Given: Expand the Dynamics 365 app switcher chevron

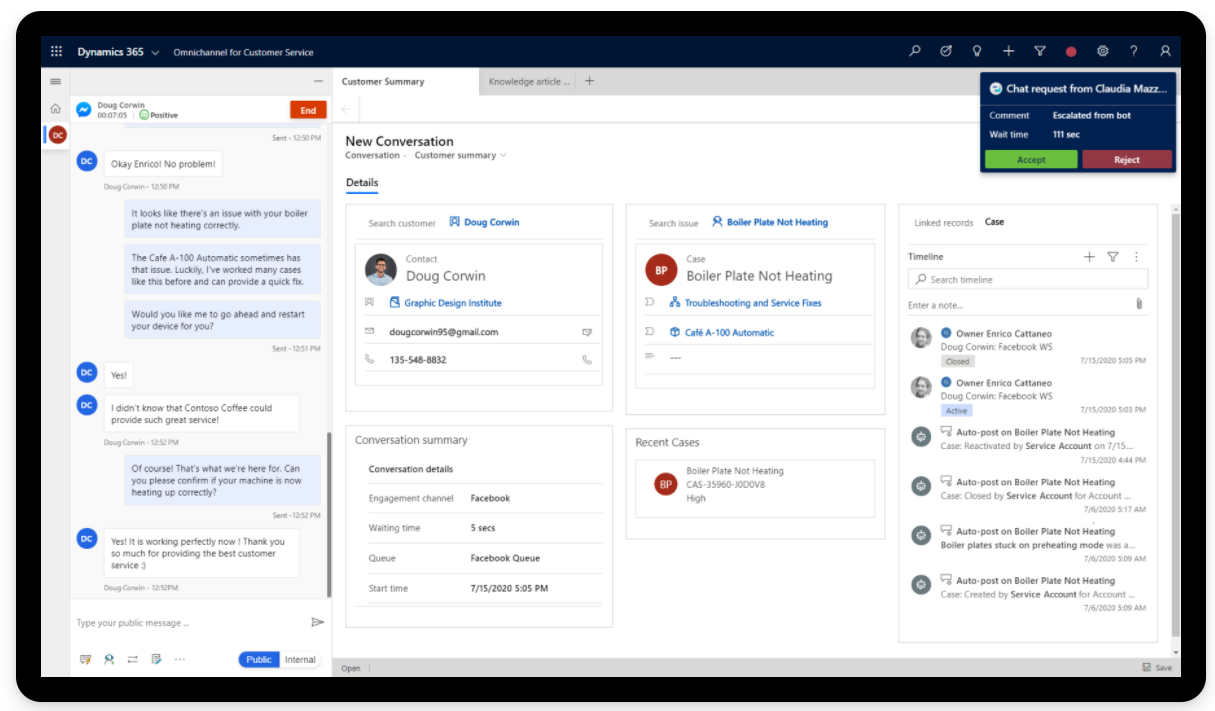Looking at the screenshot, I should tap(155, 52).
